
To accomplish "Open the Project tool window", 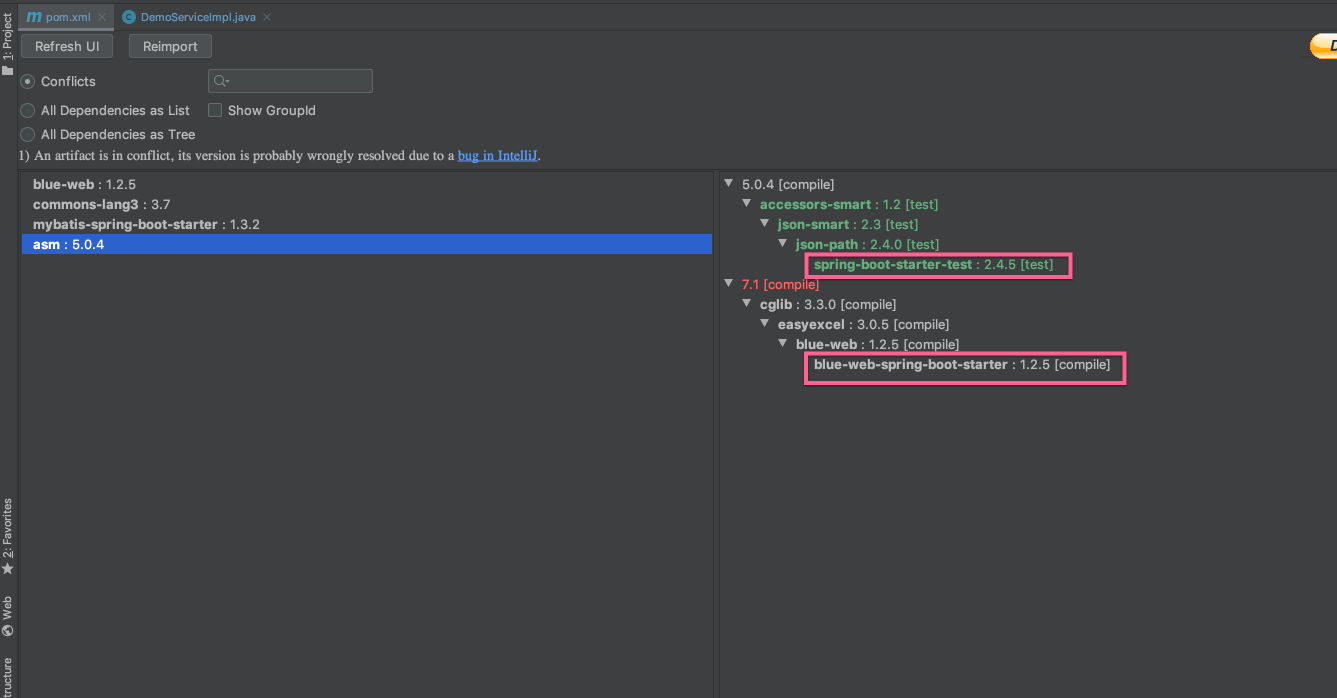I will point(8,45).
